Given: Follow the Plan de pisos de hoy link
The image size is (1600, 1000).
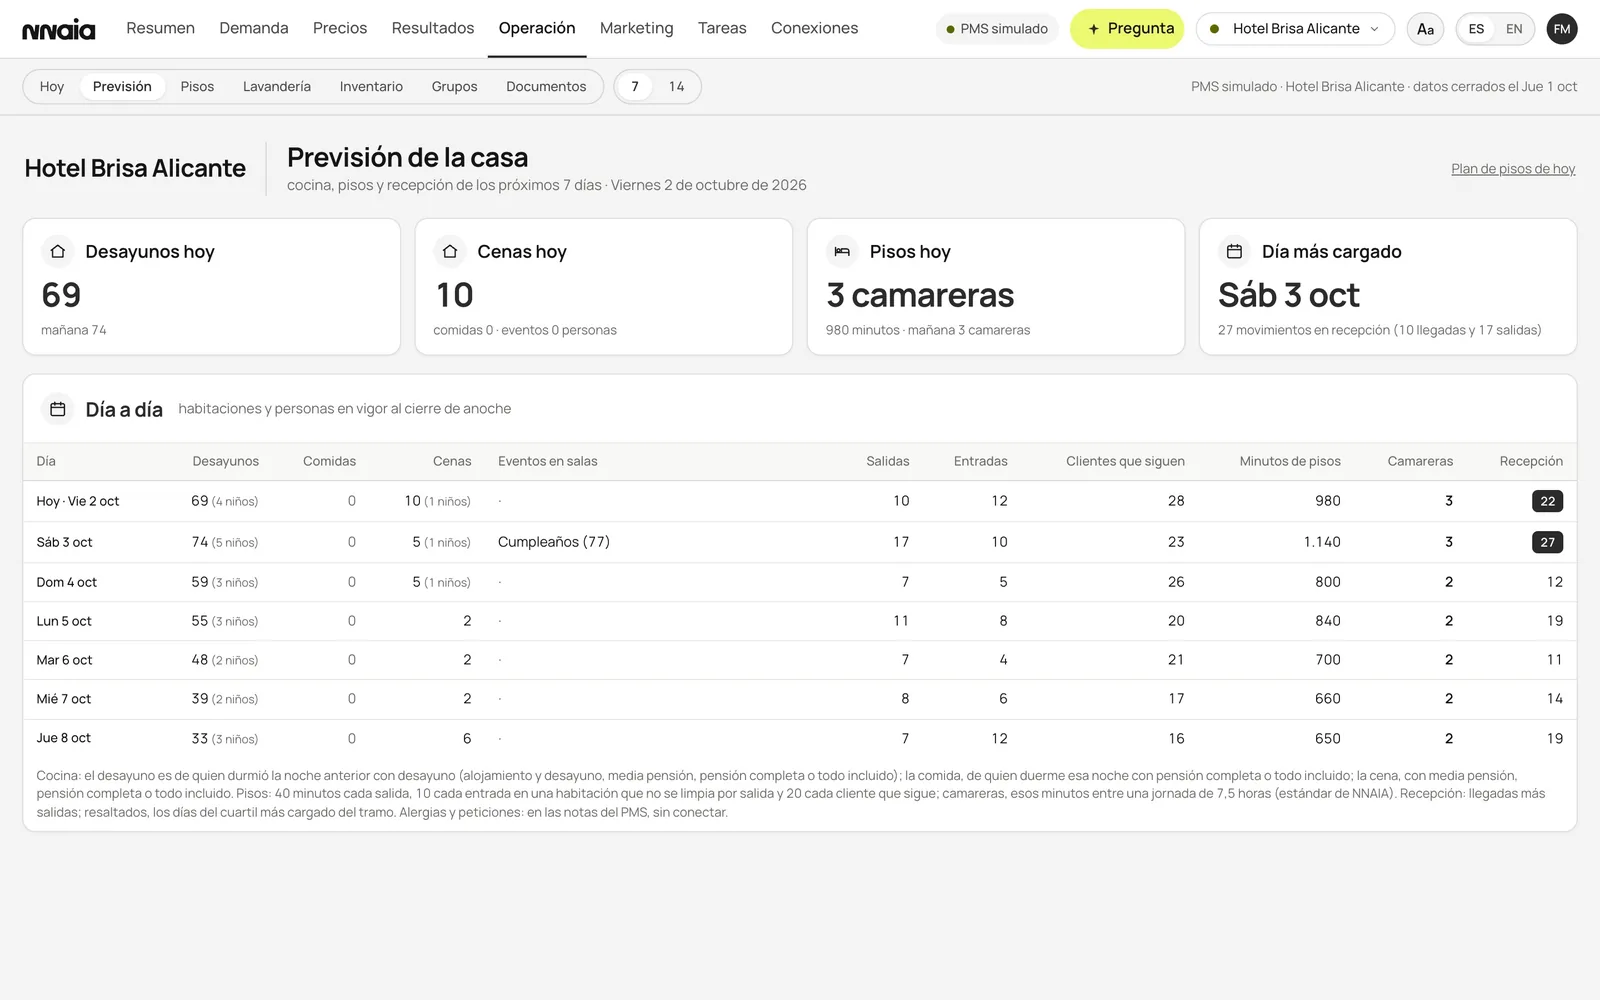Looking at the screenshot, I should coord(1513,169).
